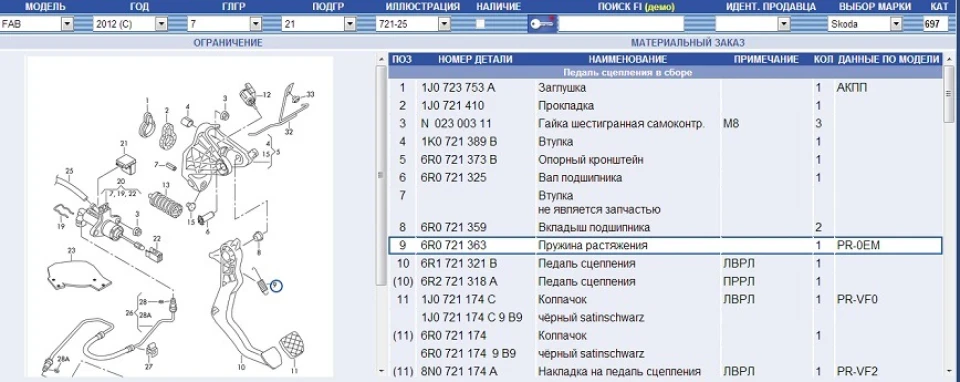The width and height of the screenshot is (960, 382).
Task: Click the note M8 for the nut
Action: tap(731, 124)
